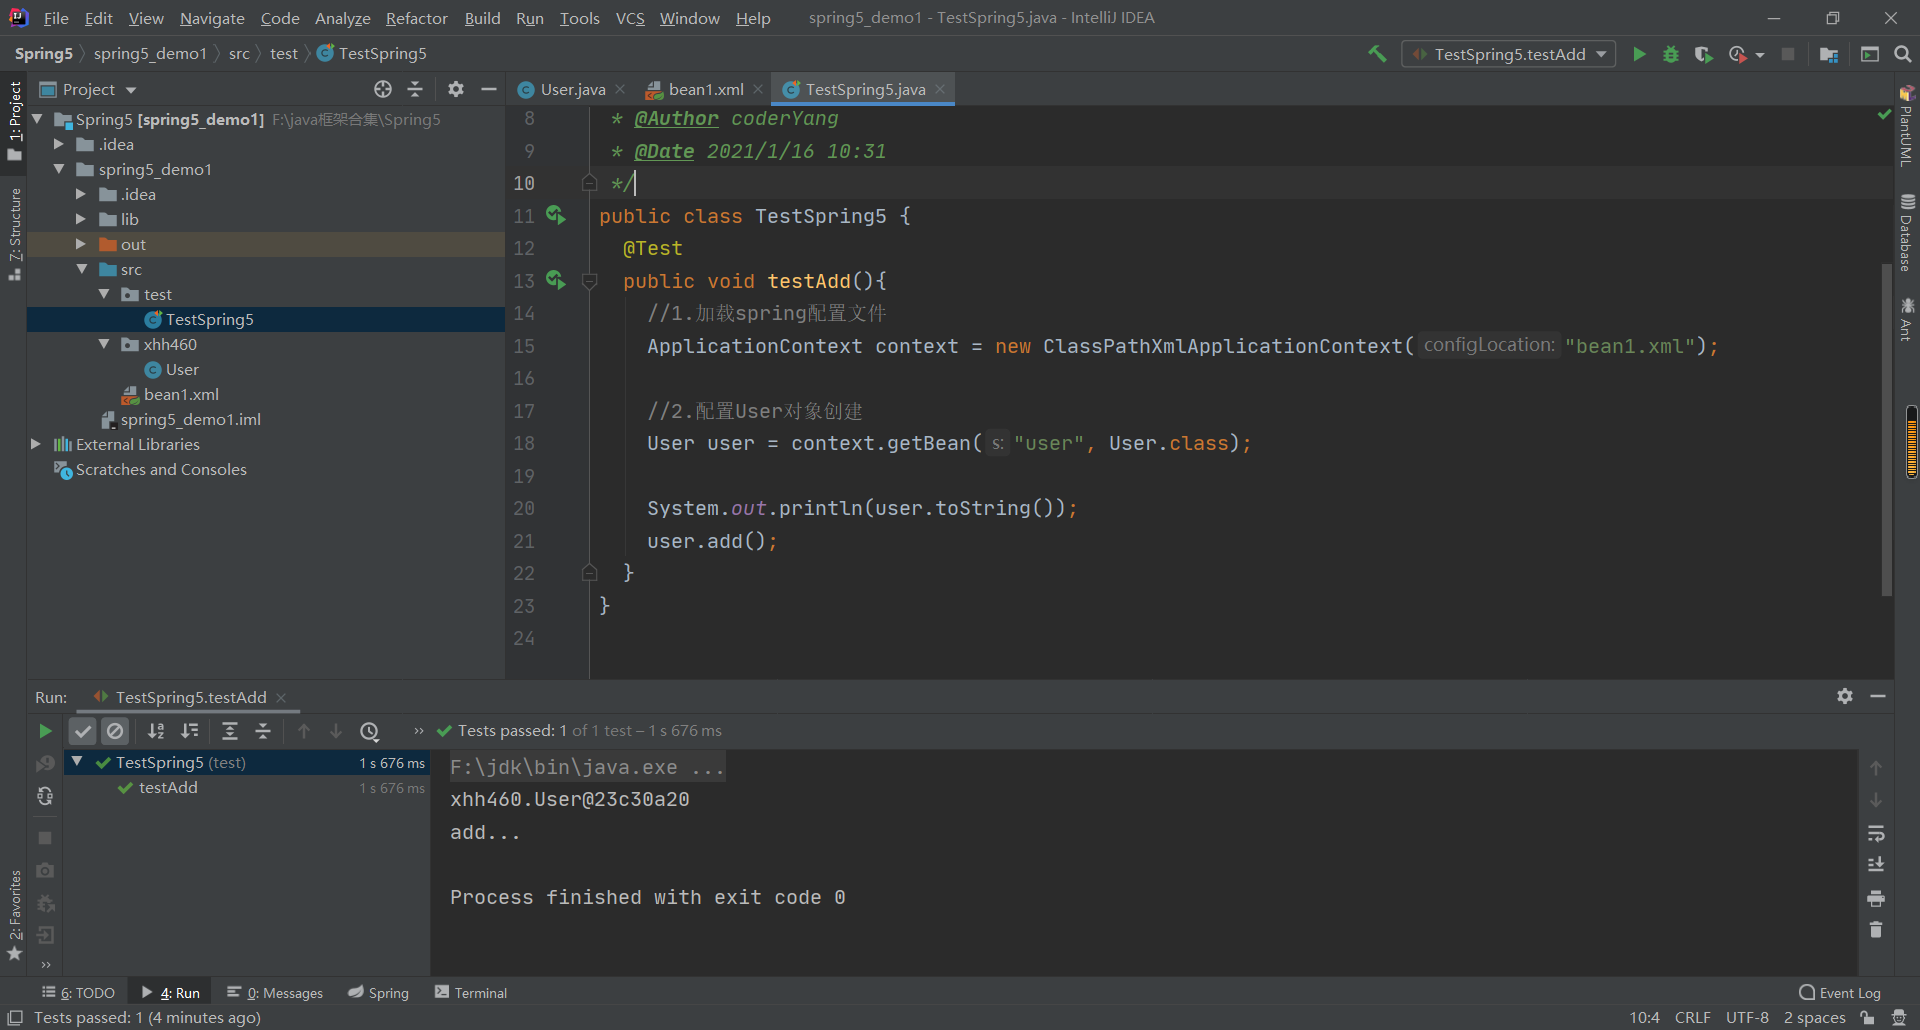Viewport: 1920px width, 1030px height.
Task: Collapse all in Project panel header
Action: (415, 89)
